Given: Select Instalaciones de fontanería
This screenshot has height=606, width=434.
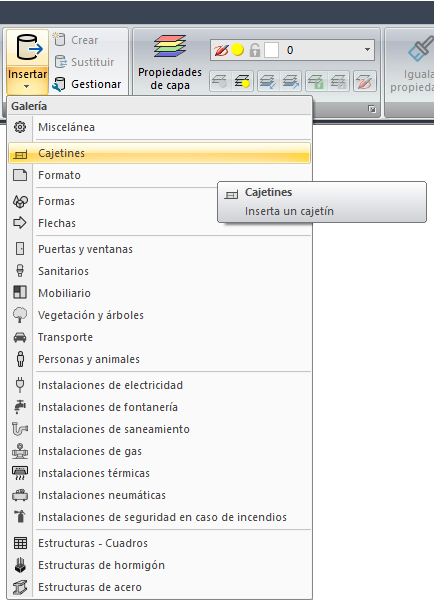Looking at the screenshot, I should (159, 407).
